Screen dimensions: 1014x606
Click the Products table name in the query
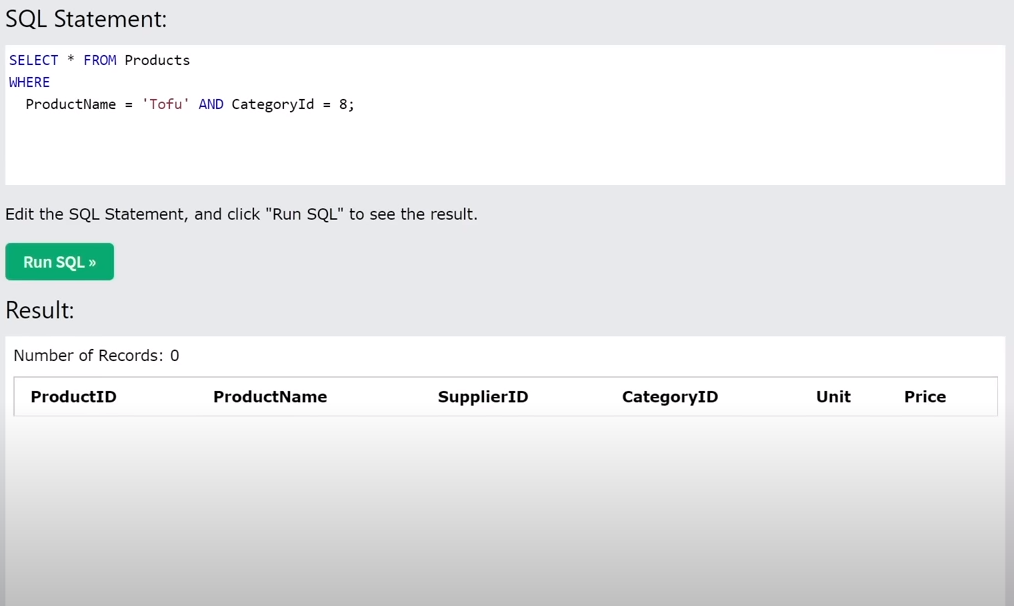157,60
